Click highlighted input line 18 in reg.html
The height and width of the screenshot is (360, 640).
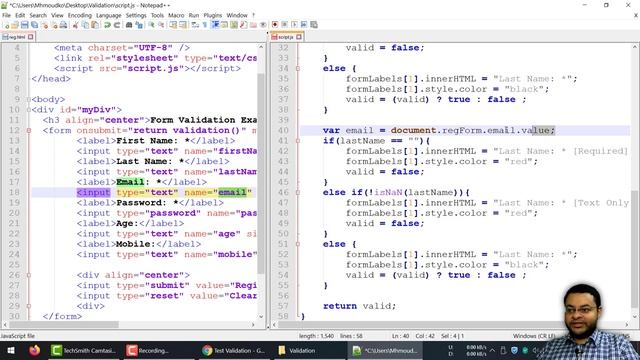pos(164,192)
